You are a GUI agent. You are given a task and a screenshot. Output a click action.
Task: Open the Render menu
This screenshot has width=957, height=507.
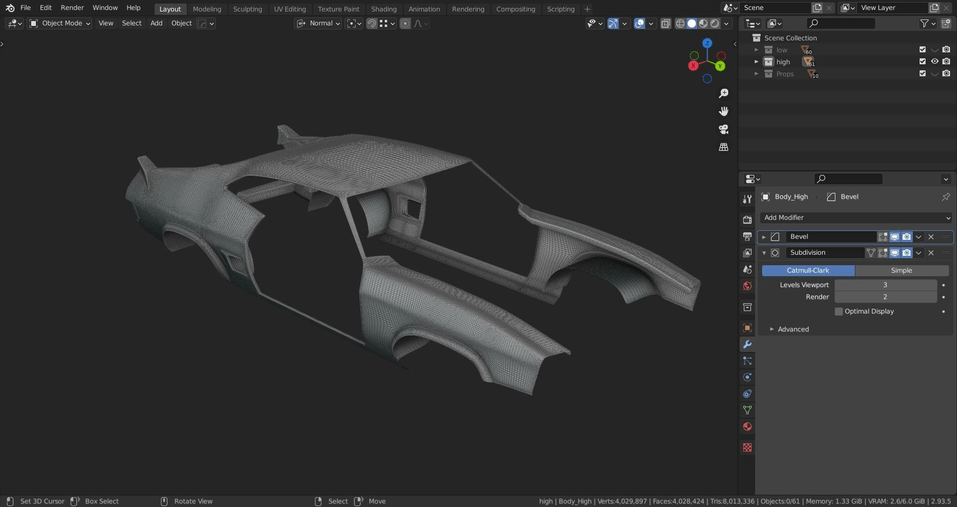coord(72,8)
